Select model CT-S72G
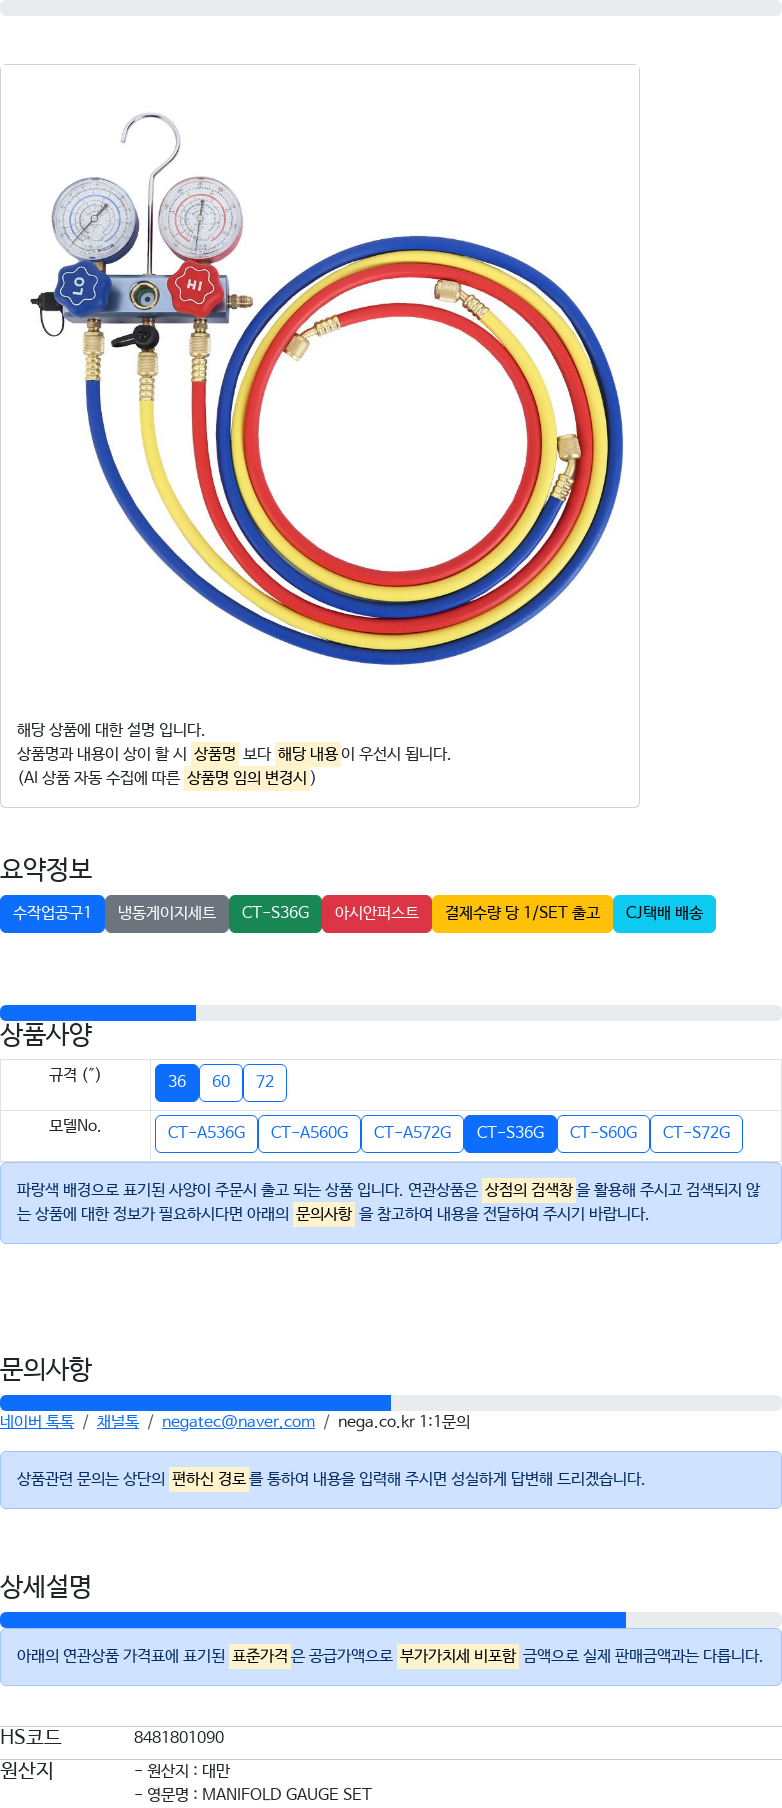 pyautogui.click(x=696, y=1133)
